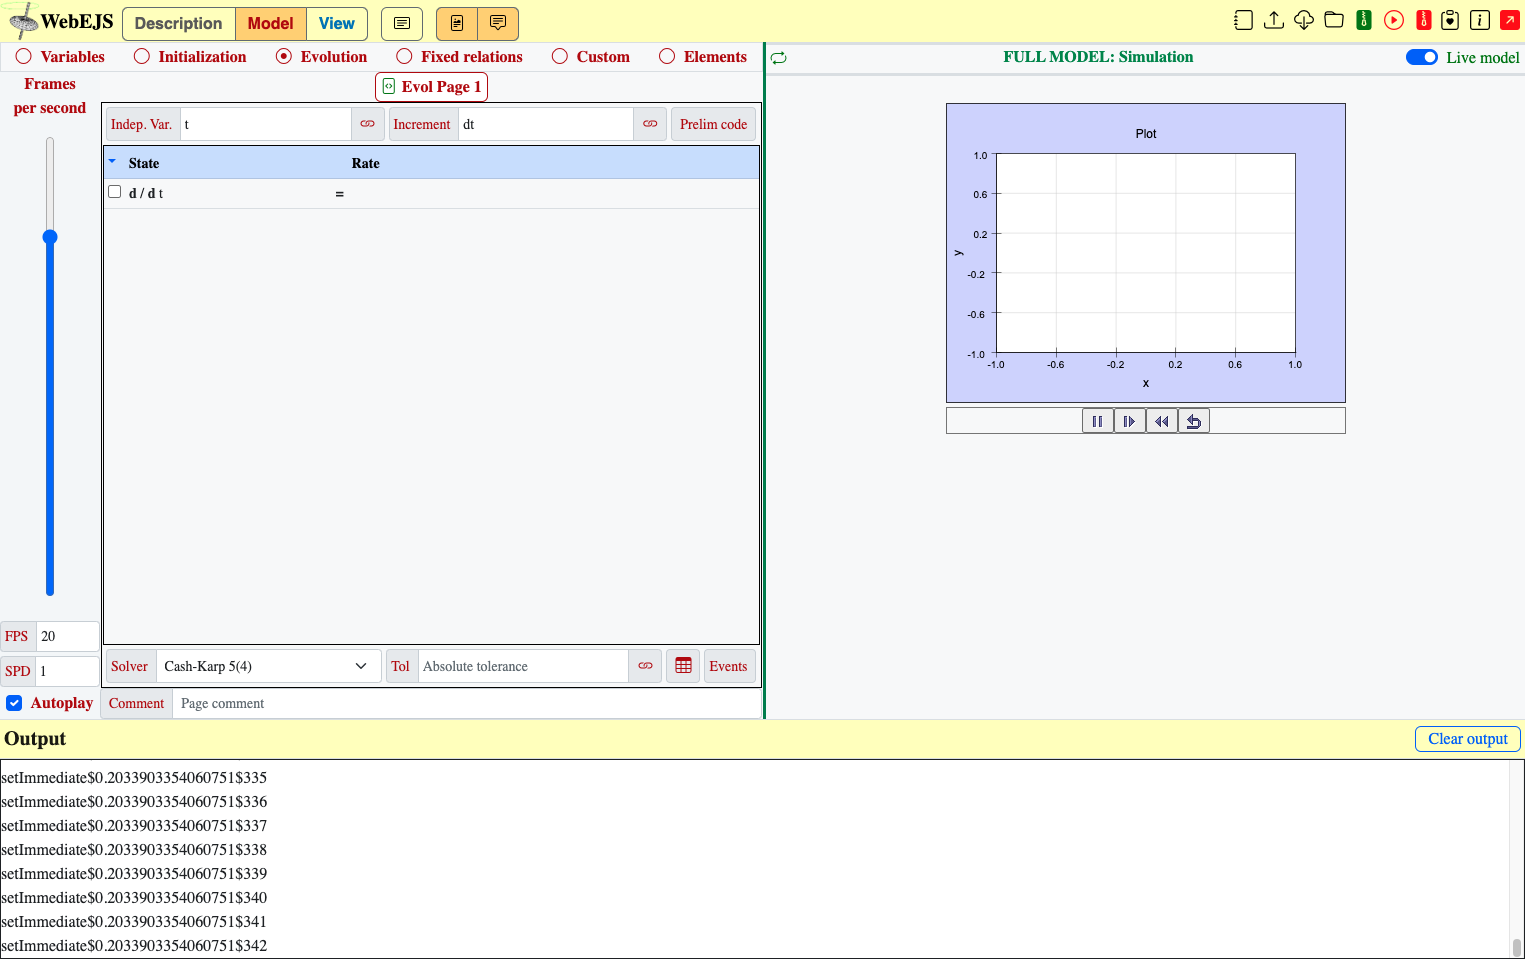Image resolution: width=1525 pixels, height=959 pixels.
Task: Click the increment 'dt' input field
Action: click(546, 124)
